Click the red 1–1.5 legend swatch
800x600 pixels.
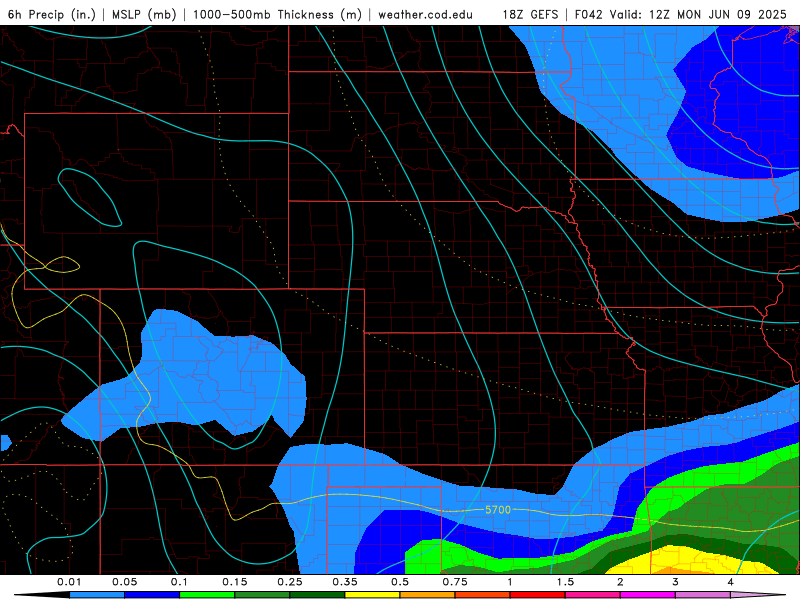pyautogui.click(x=538, y=595)
